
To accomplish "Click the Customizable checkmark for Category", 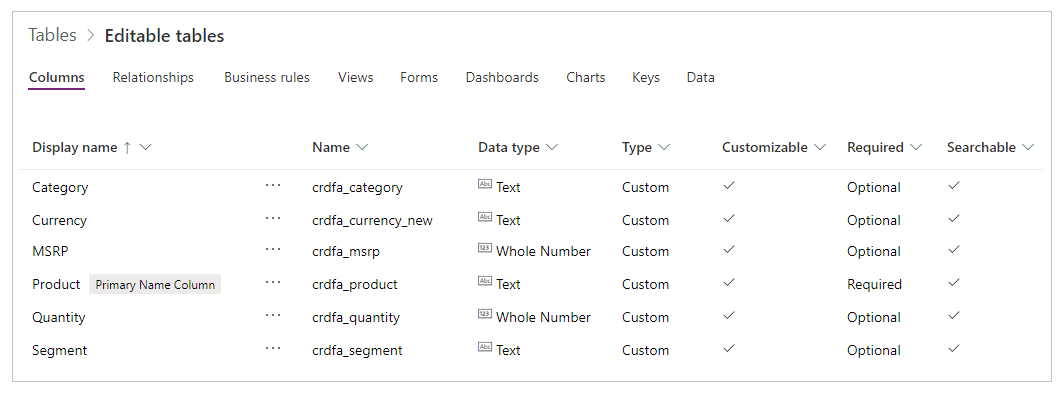I will click(x=729, y=185).
